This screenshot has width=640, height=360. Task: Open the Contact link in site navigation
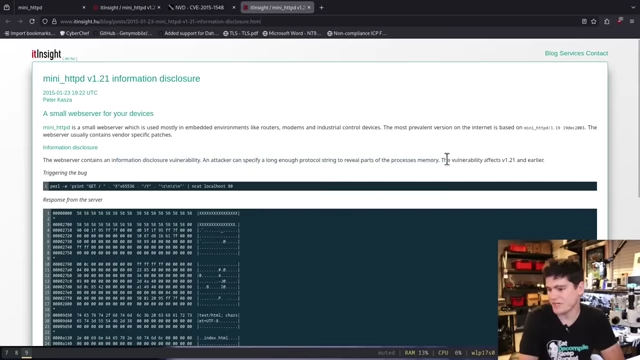(597, 53)
